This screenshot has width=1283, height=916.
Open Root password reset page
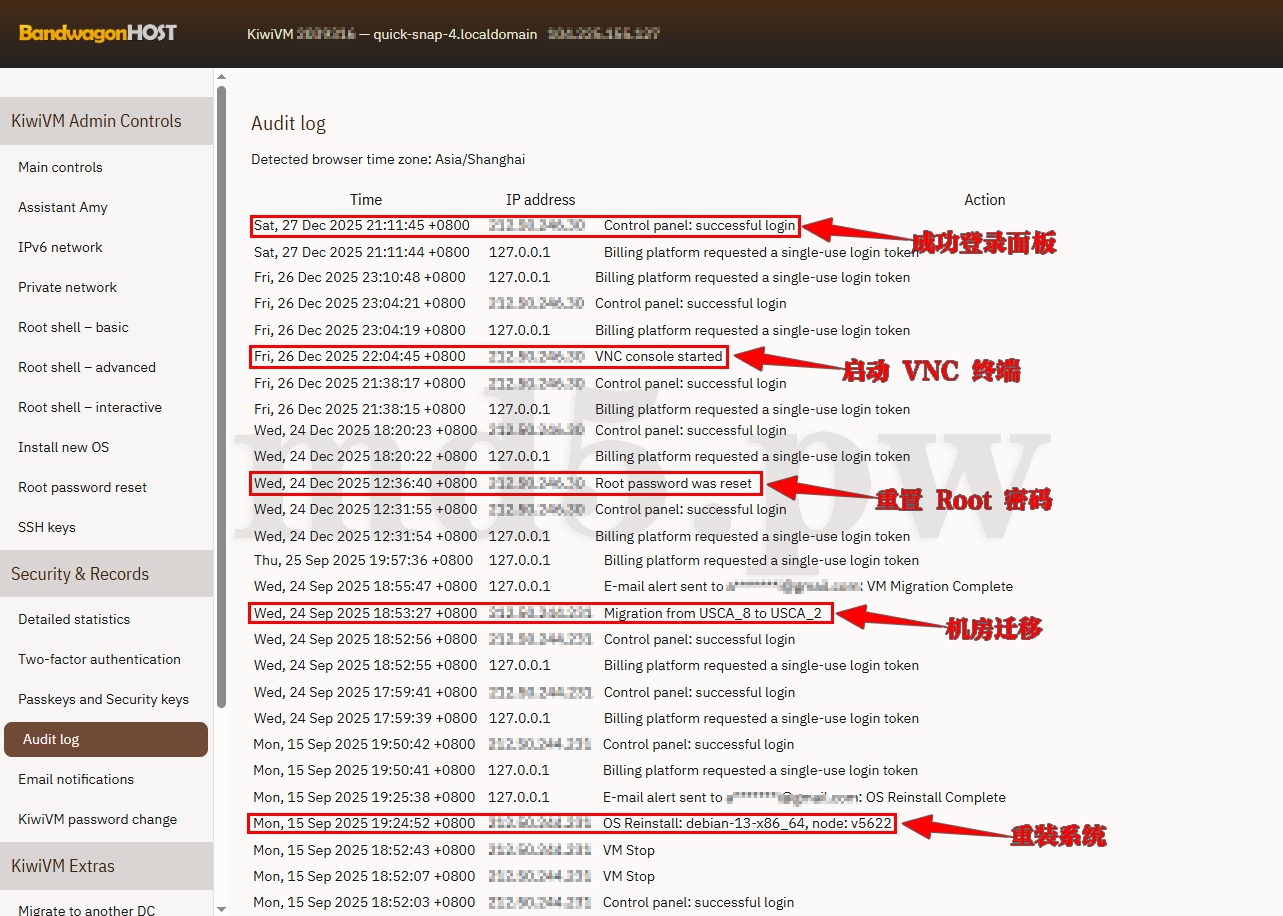[x=82, y=487]
